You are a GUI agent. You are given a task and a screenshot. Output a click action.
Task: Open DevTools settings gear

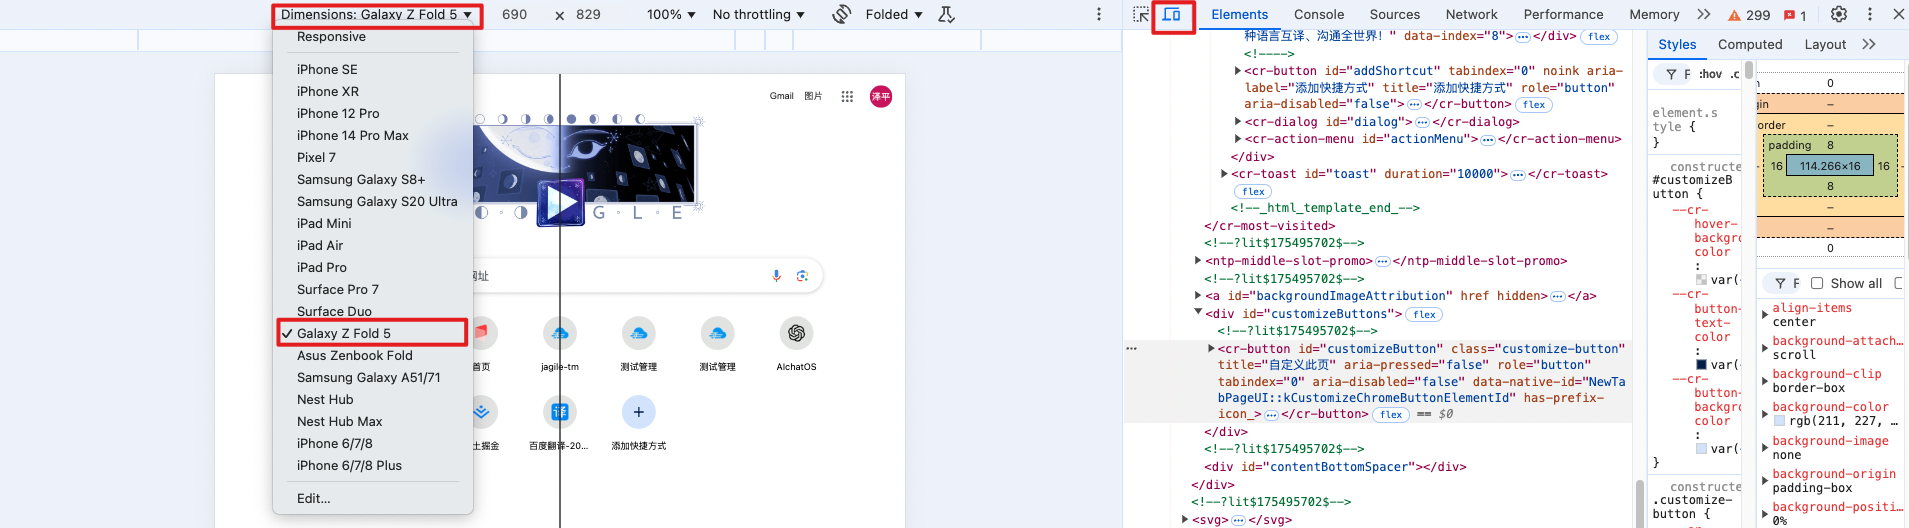[x=1838, y=15]
